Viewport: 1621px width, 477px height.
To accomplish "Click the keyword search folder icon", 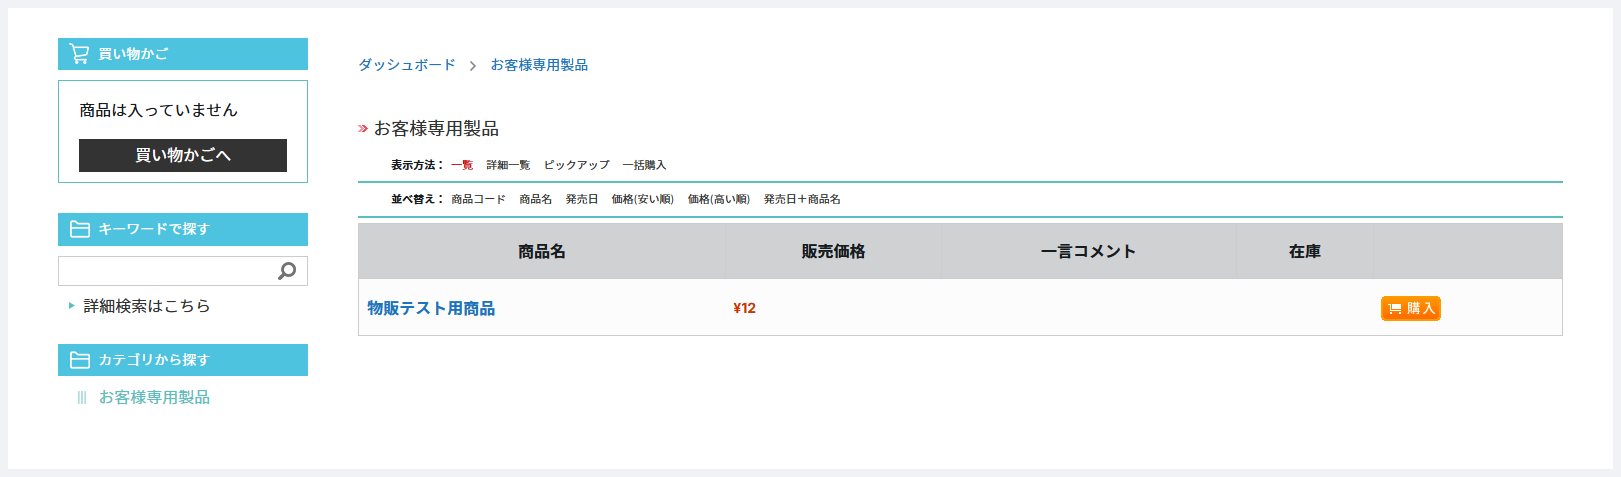I will click(80, 229).
